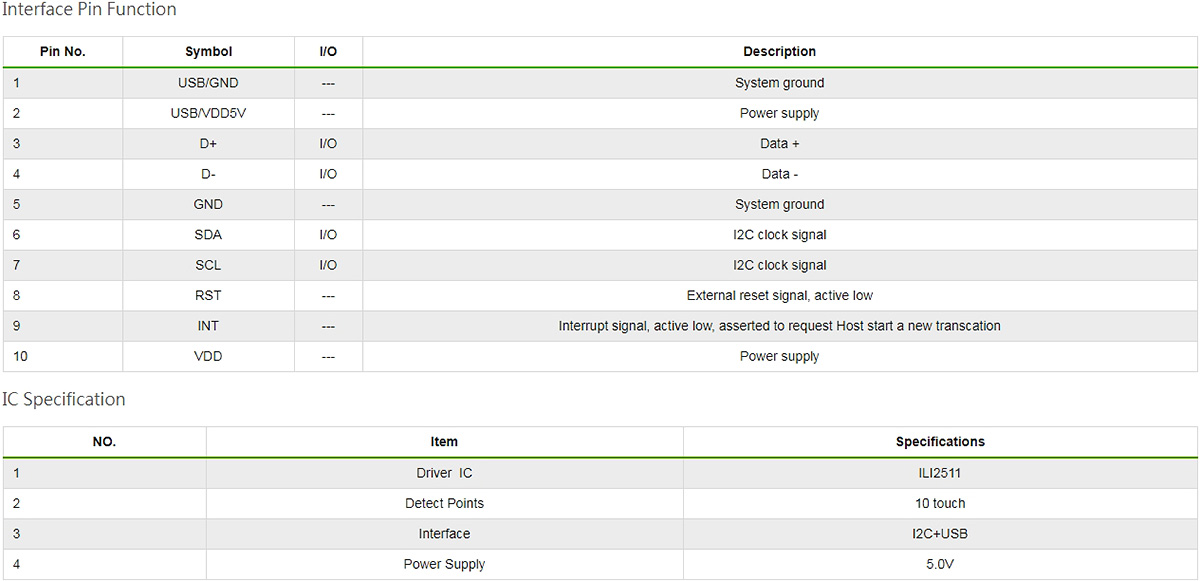1200x581 pixels.
Task: Select the SDA symbol cell
Action: coord(208,235)
